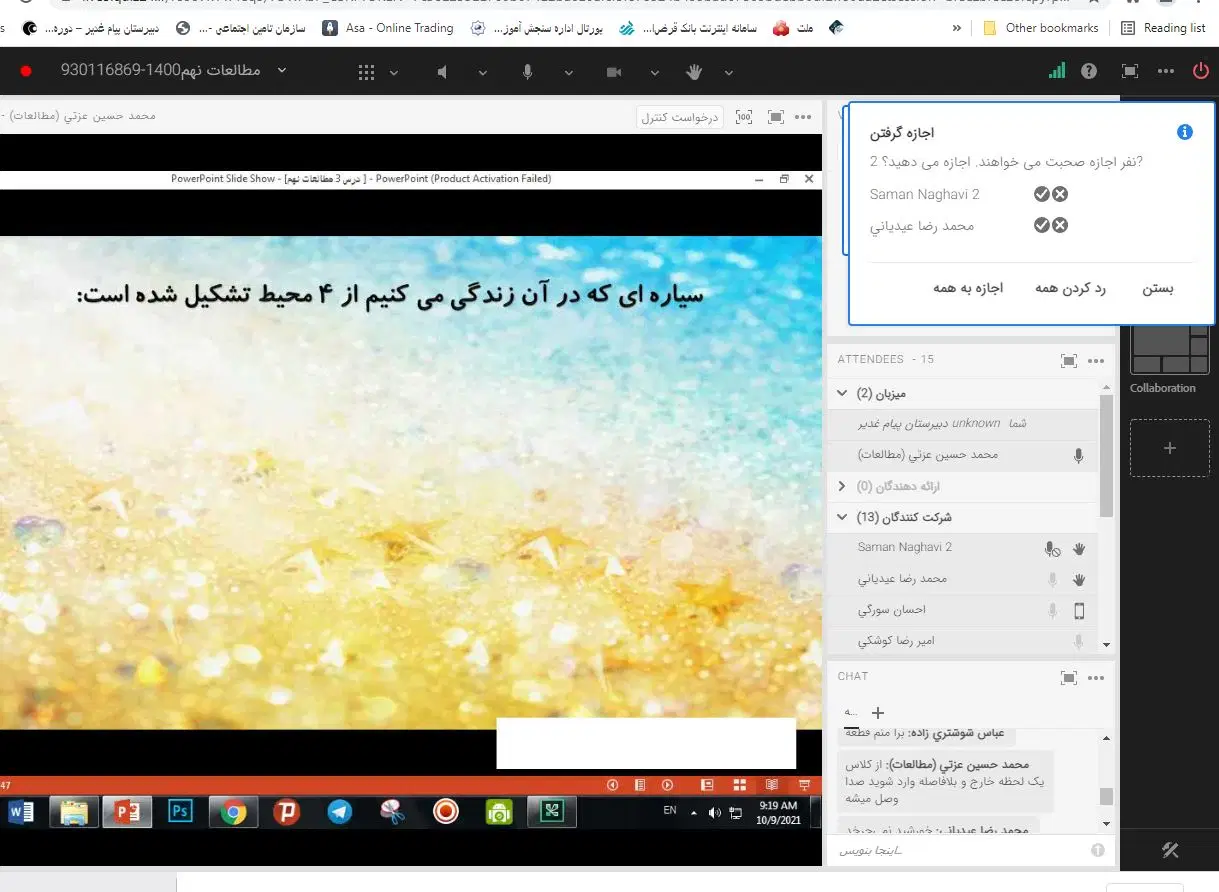Image resolution: width=1219 pixels, height=892 pixels.
Task: Toggle Saman Naghavi 2's muted microphone in attendees
Action: tap(1052, 549)
